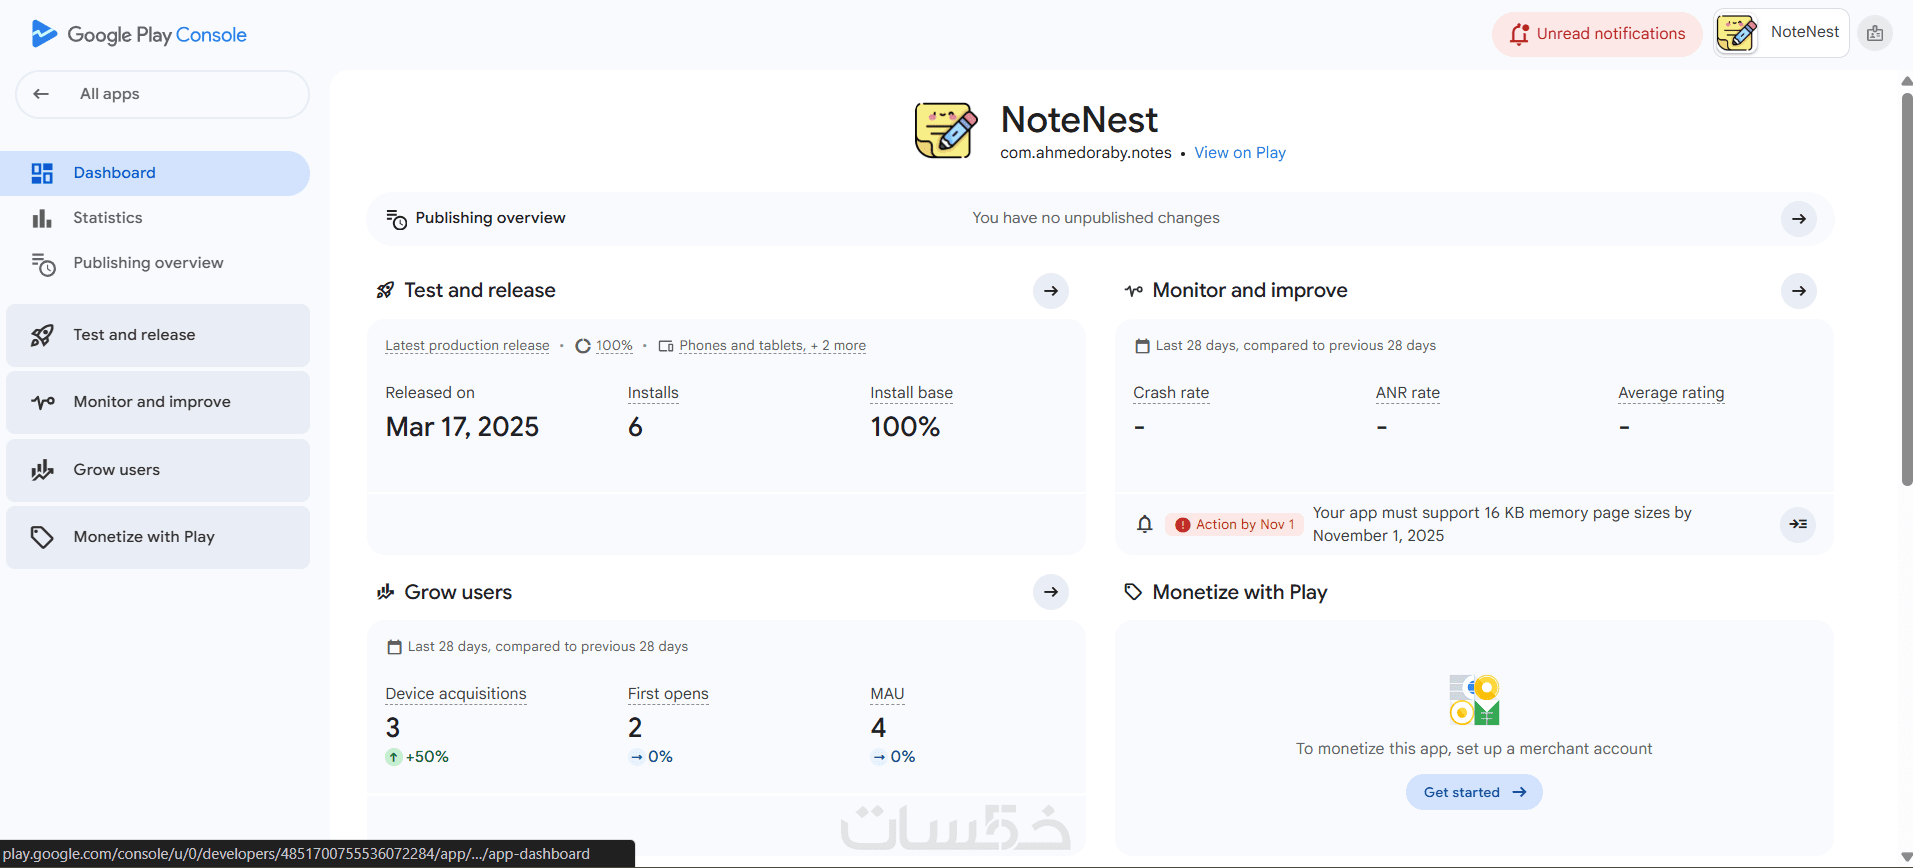This screenshot has height=868, width=1913.
Task: Expand Monetize with Play sidebar section
Action: (x=158, y=537)
